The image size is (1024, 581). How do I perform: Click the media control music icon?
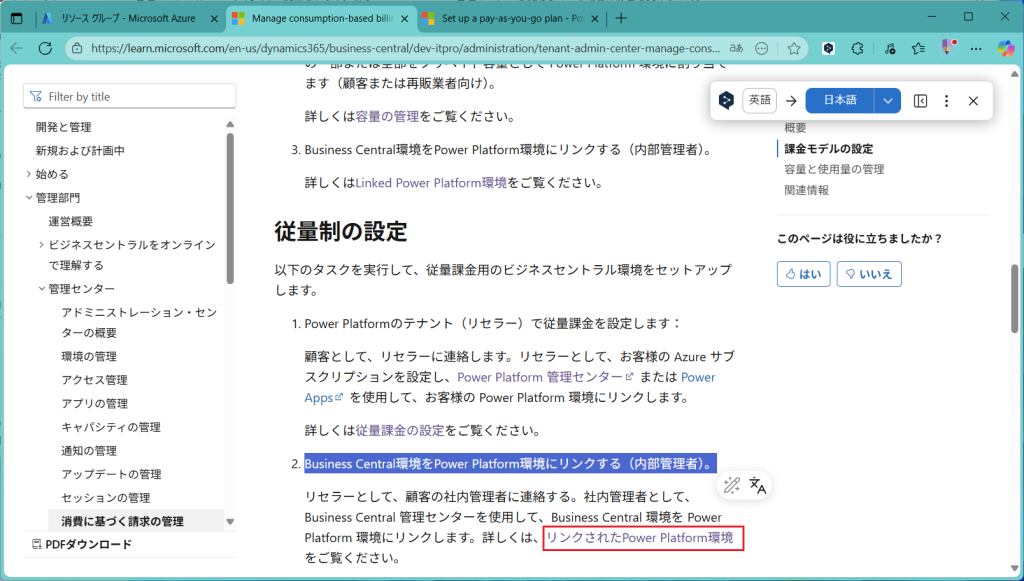tap(889, 48)
